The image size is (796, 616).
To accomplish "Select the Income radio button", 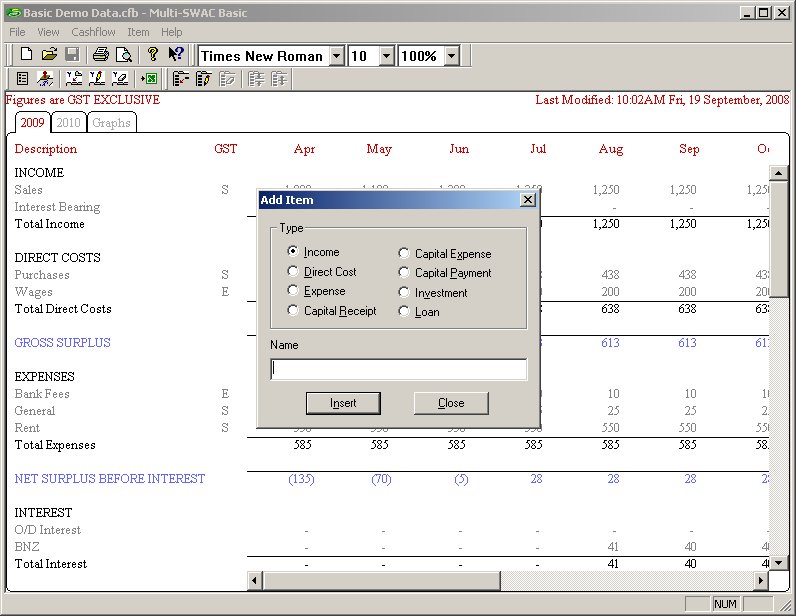I will tap(292, 251).
